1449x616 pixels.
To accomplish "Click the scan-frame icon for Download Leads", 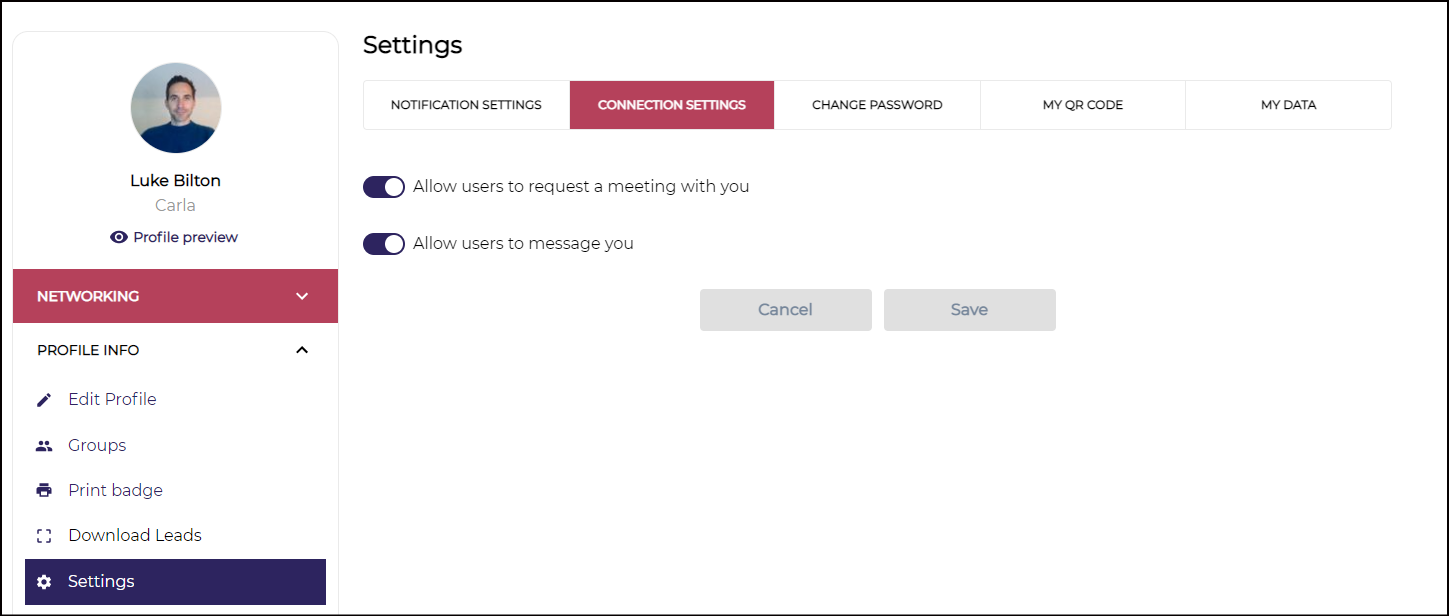I will click(x=44, y=536).
